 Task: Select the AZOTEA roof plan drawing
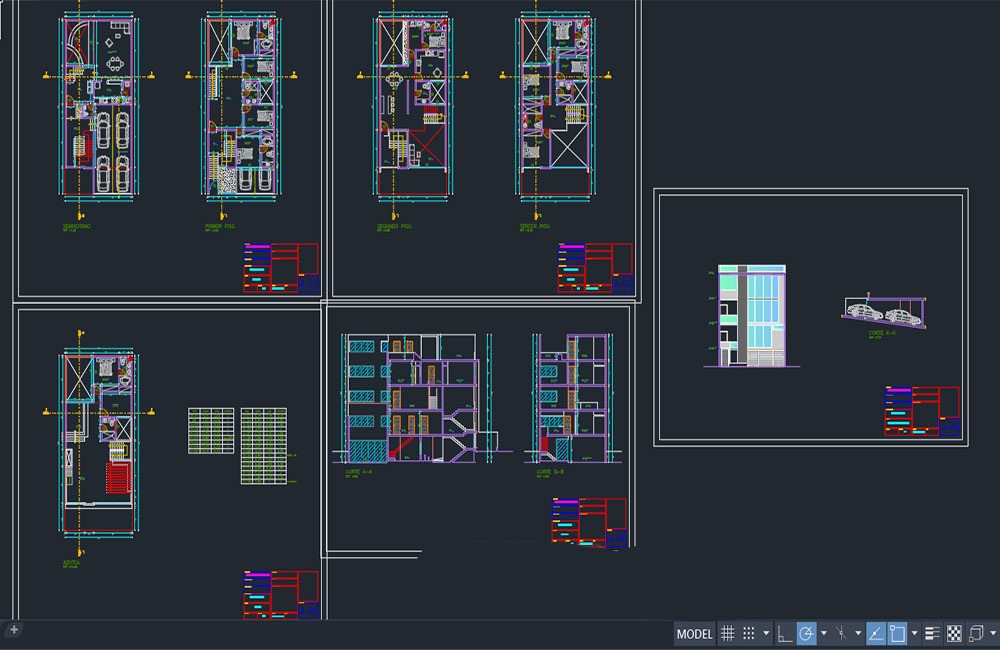pos(98,443)
